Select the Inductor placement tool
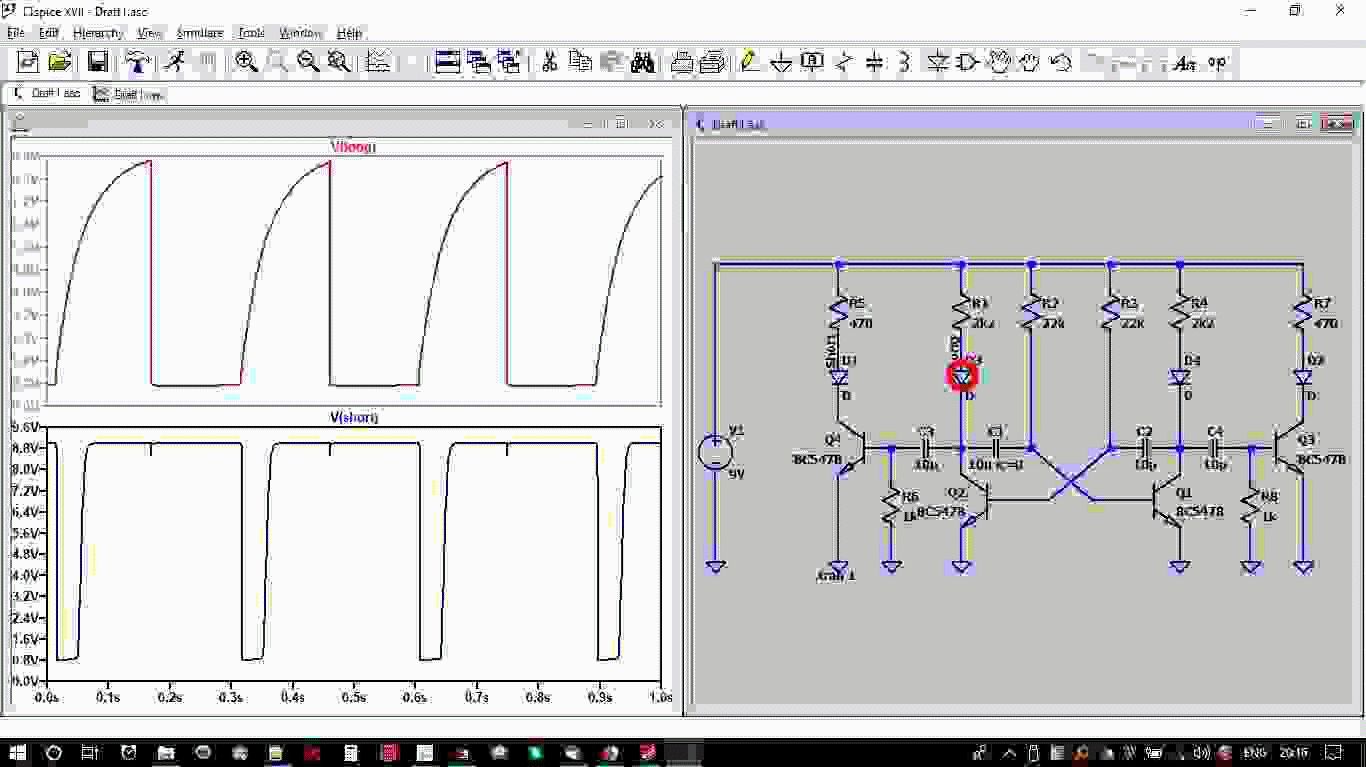The width and height of the screenshot is (1366, 767). [x=905, y=62]
